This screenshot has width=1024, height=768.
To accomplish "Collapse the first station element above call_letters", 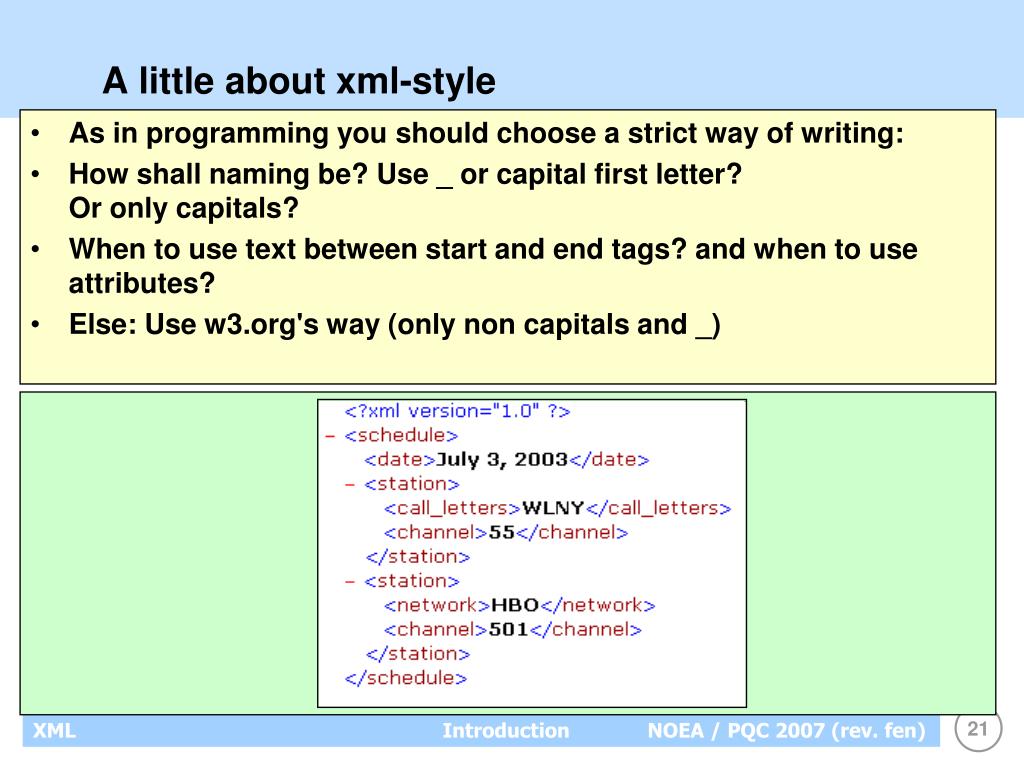I will 350,485.
